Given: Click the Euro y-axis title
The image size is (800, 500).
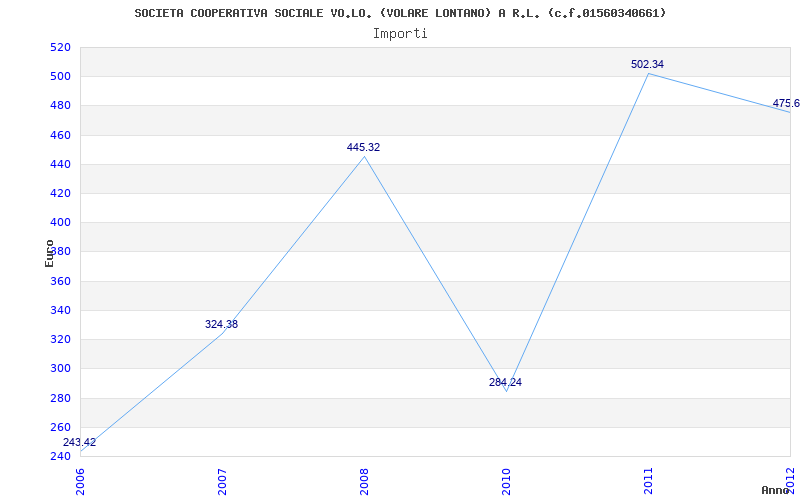Looking at the screenshot, I should pyautogui.click(x=49, y=253).
